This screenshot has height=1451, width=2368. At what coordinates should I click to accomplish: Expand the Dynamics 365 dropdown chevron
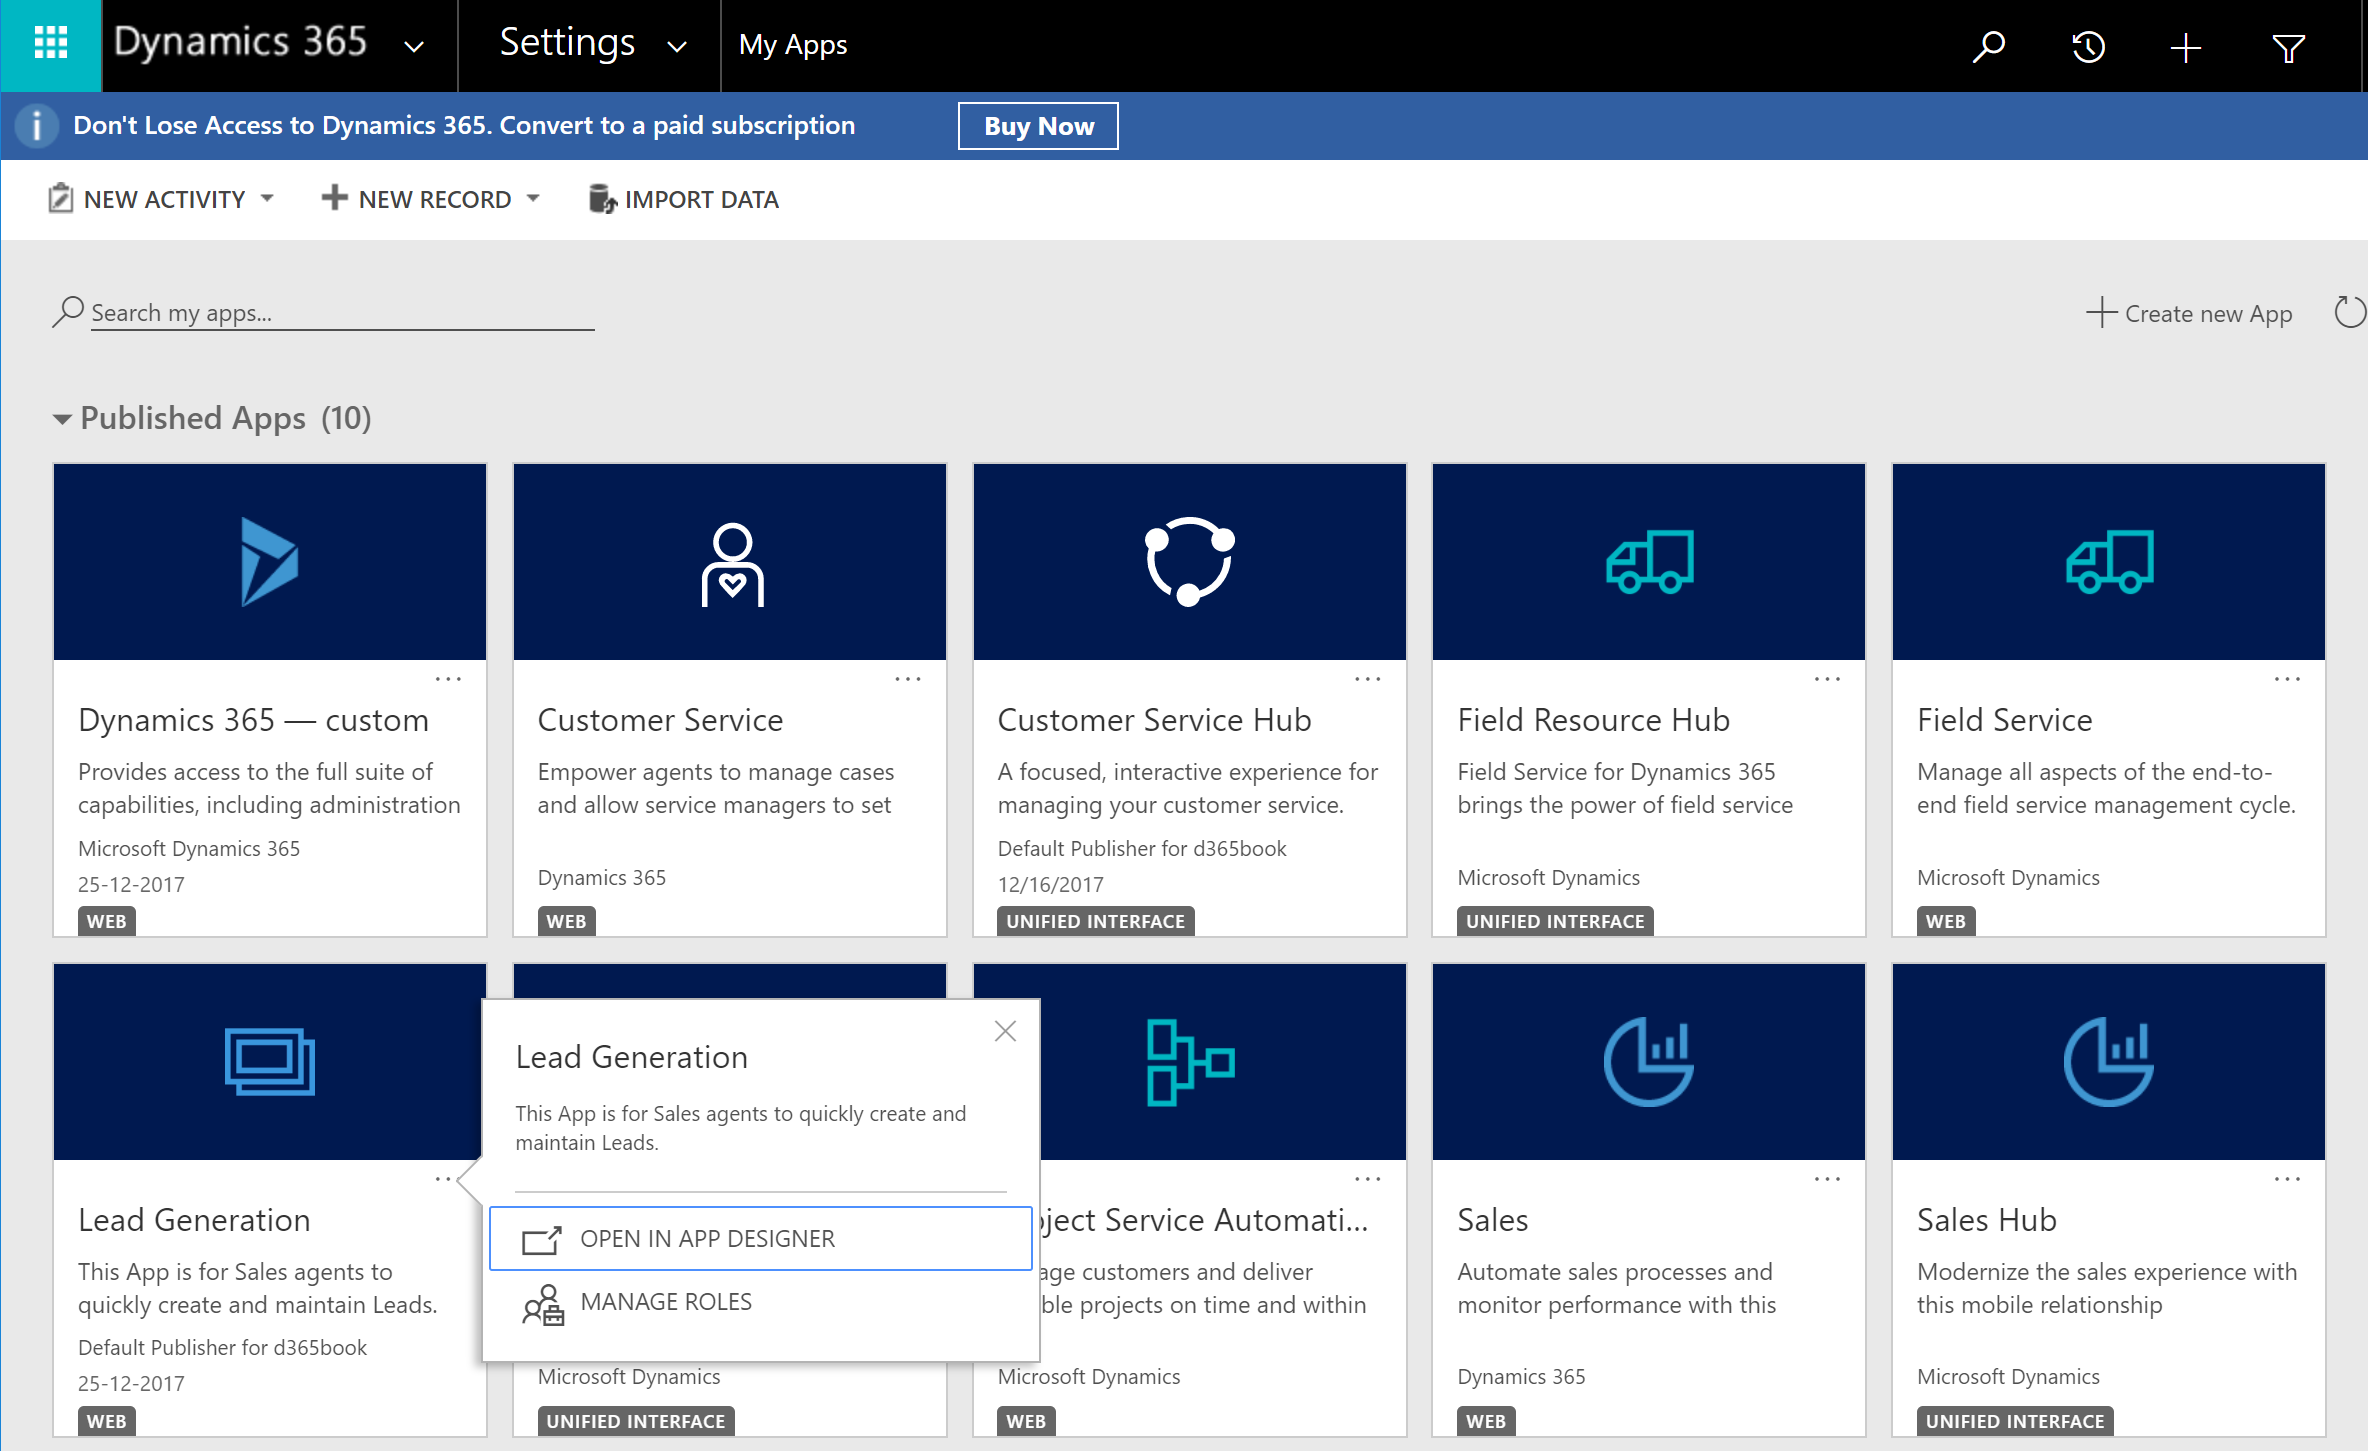[414, 46]
